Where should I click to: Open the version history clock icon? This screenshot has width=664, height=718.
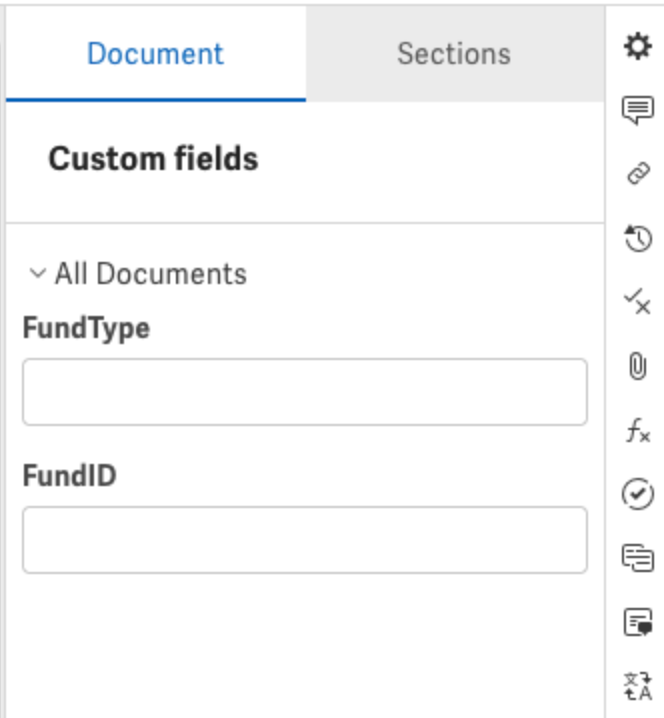[x=637, y=238]
